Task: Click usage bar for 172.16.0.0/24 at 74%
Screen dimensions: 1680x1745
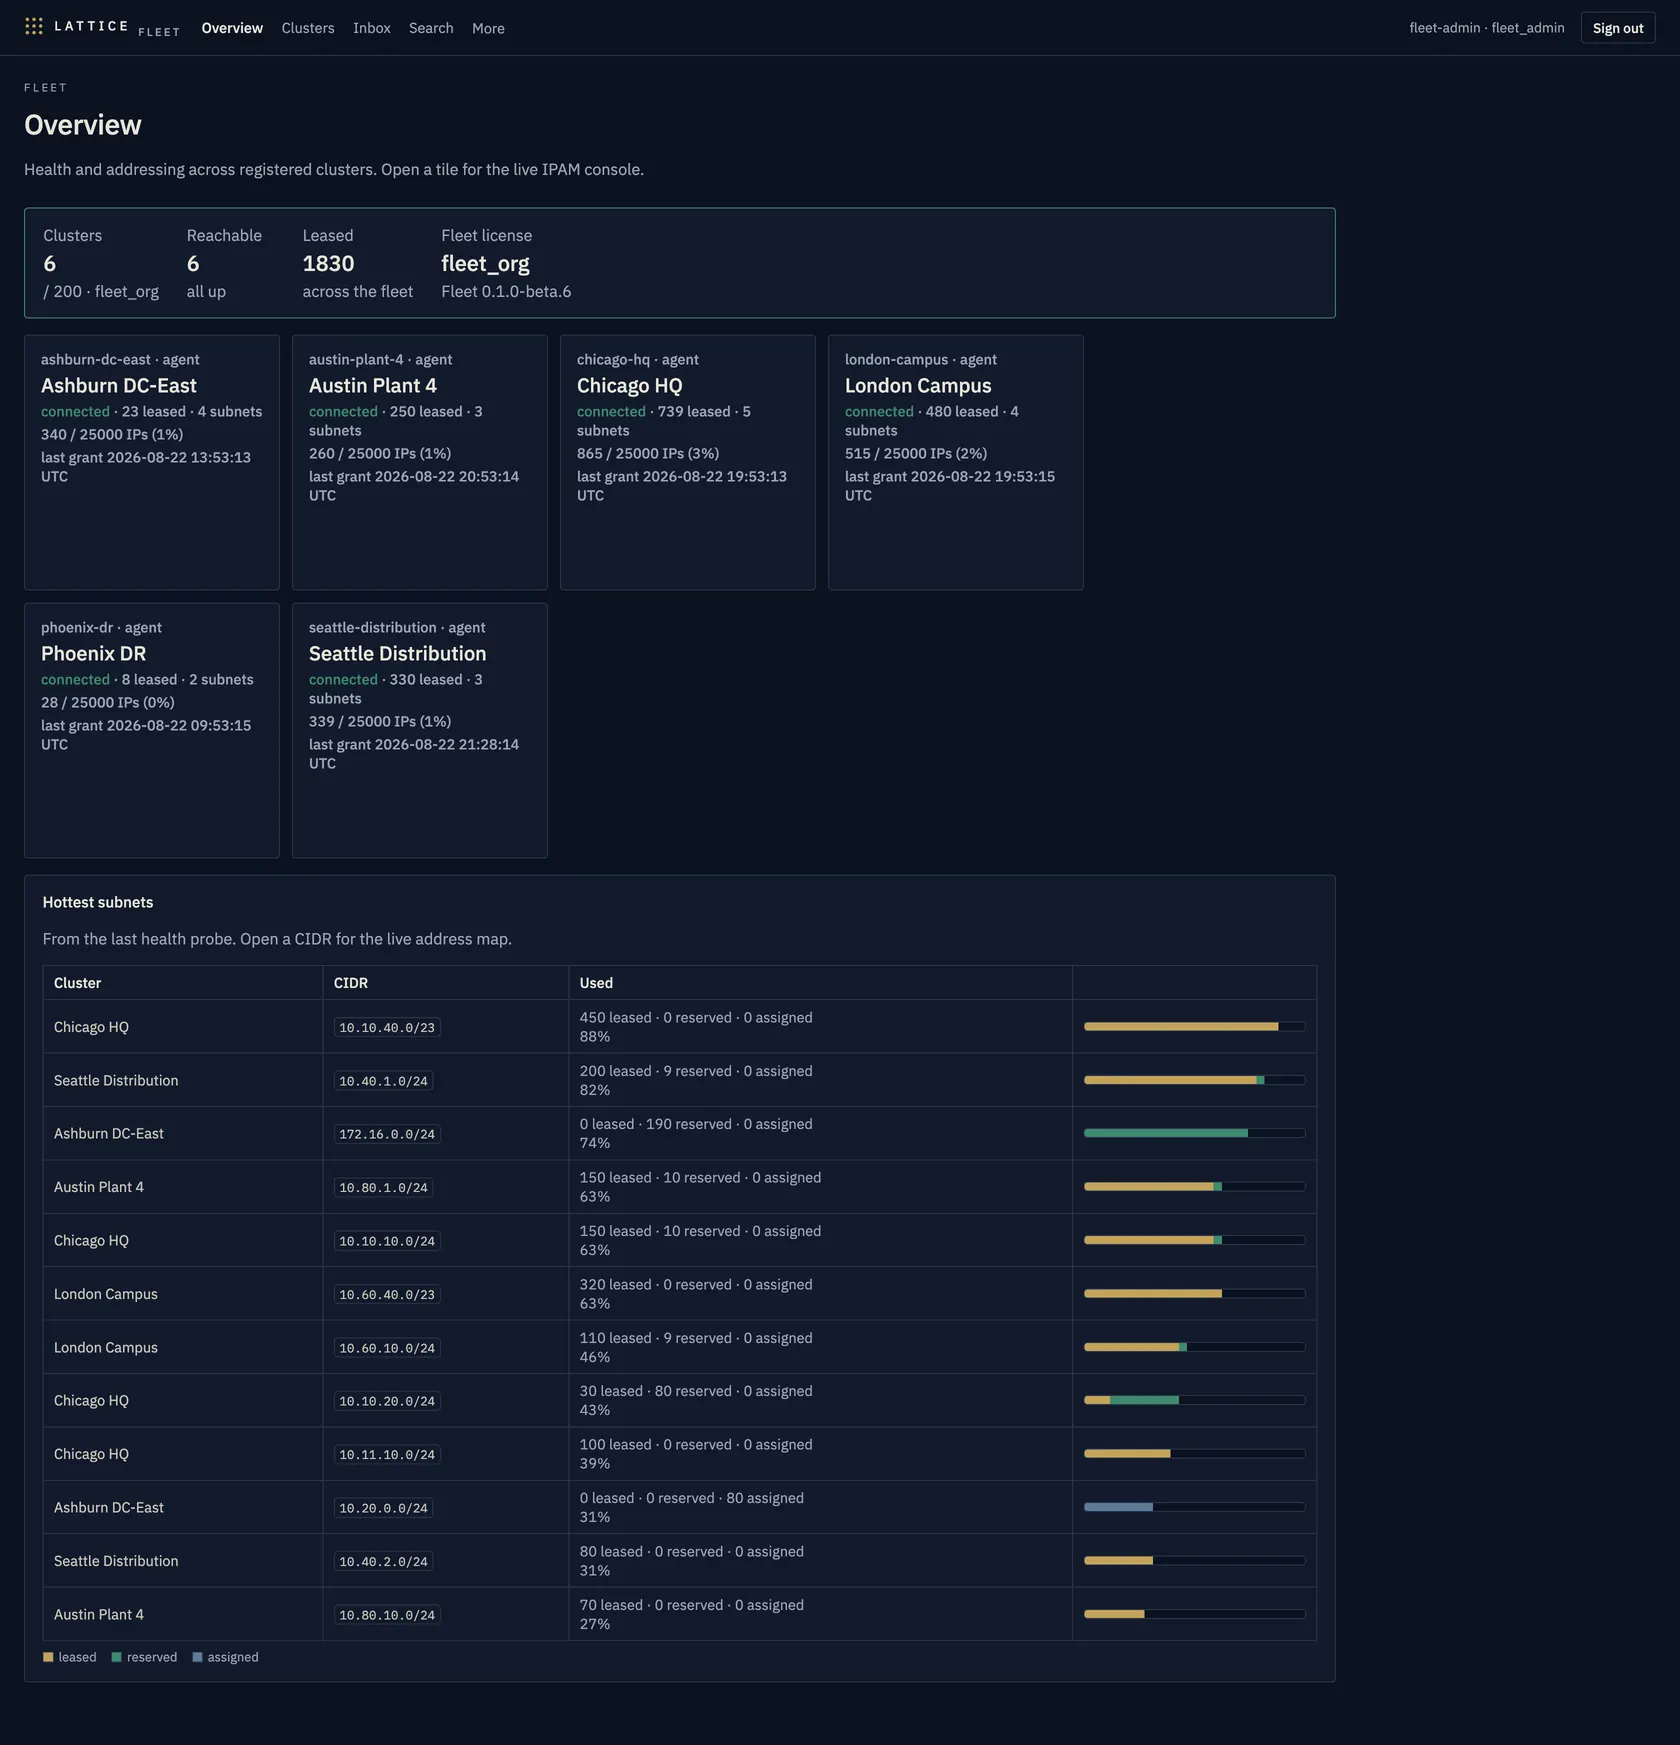Action: [x=1194, y=1133]
